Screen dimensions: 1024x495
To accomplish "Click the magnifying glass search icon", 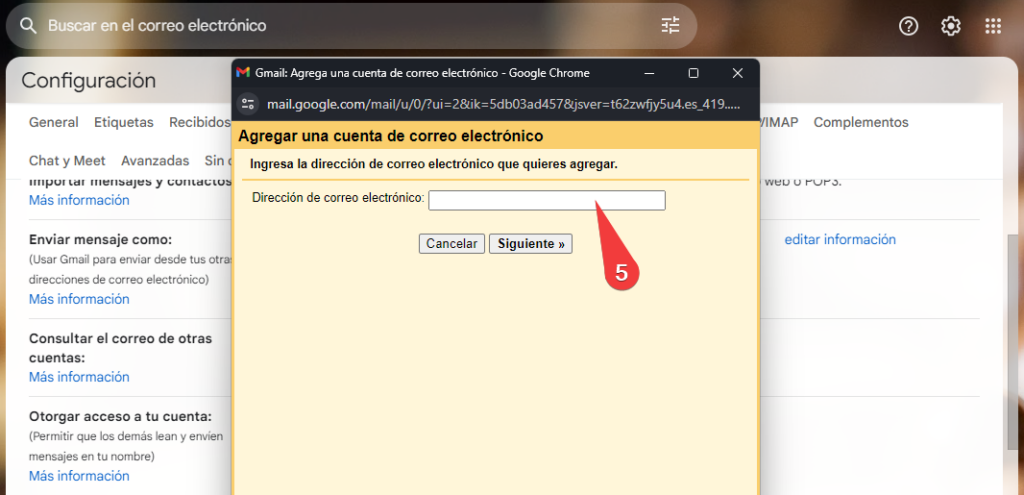I will click(x=29, y=25).
